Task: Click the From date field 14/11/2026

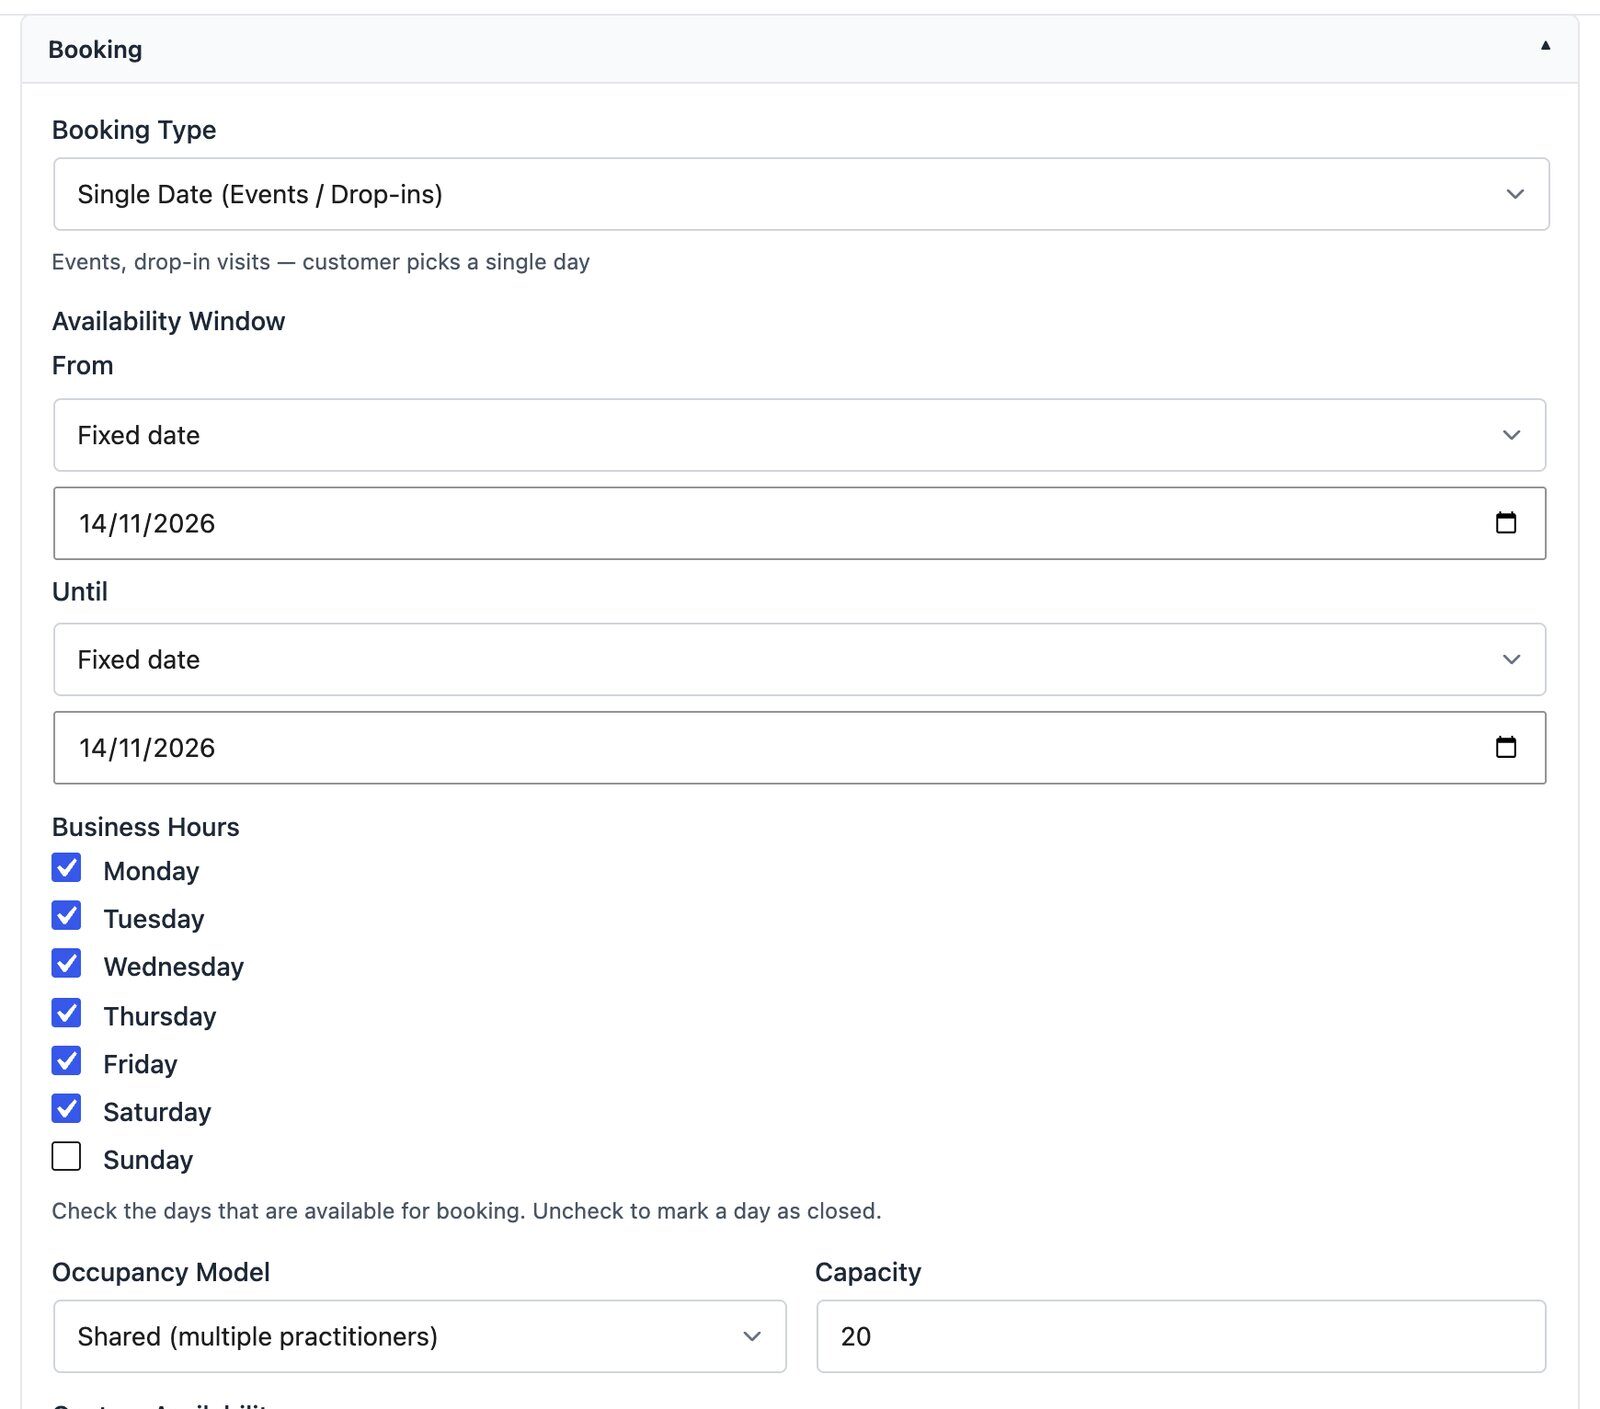Action: (799, 523)
